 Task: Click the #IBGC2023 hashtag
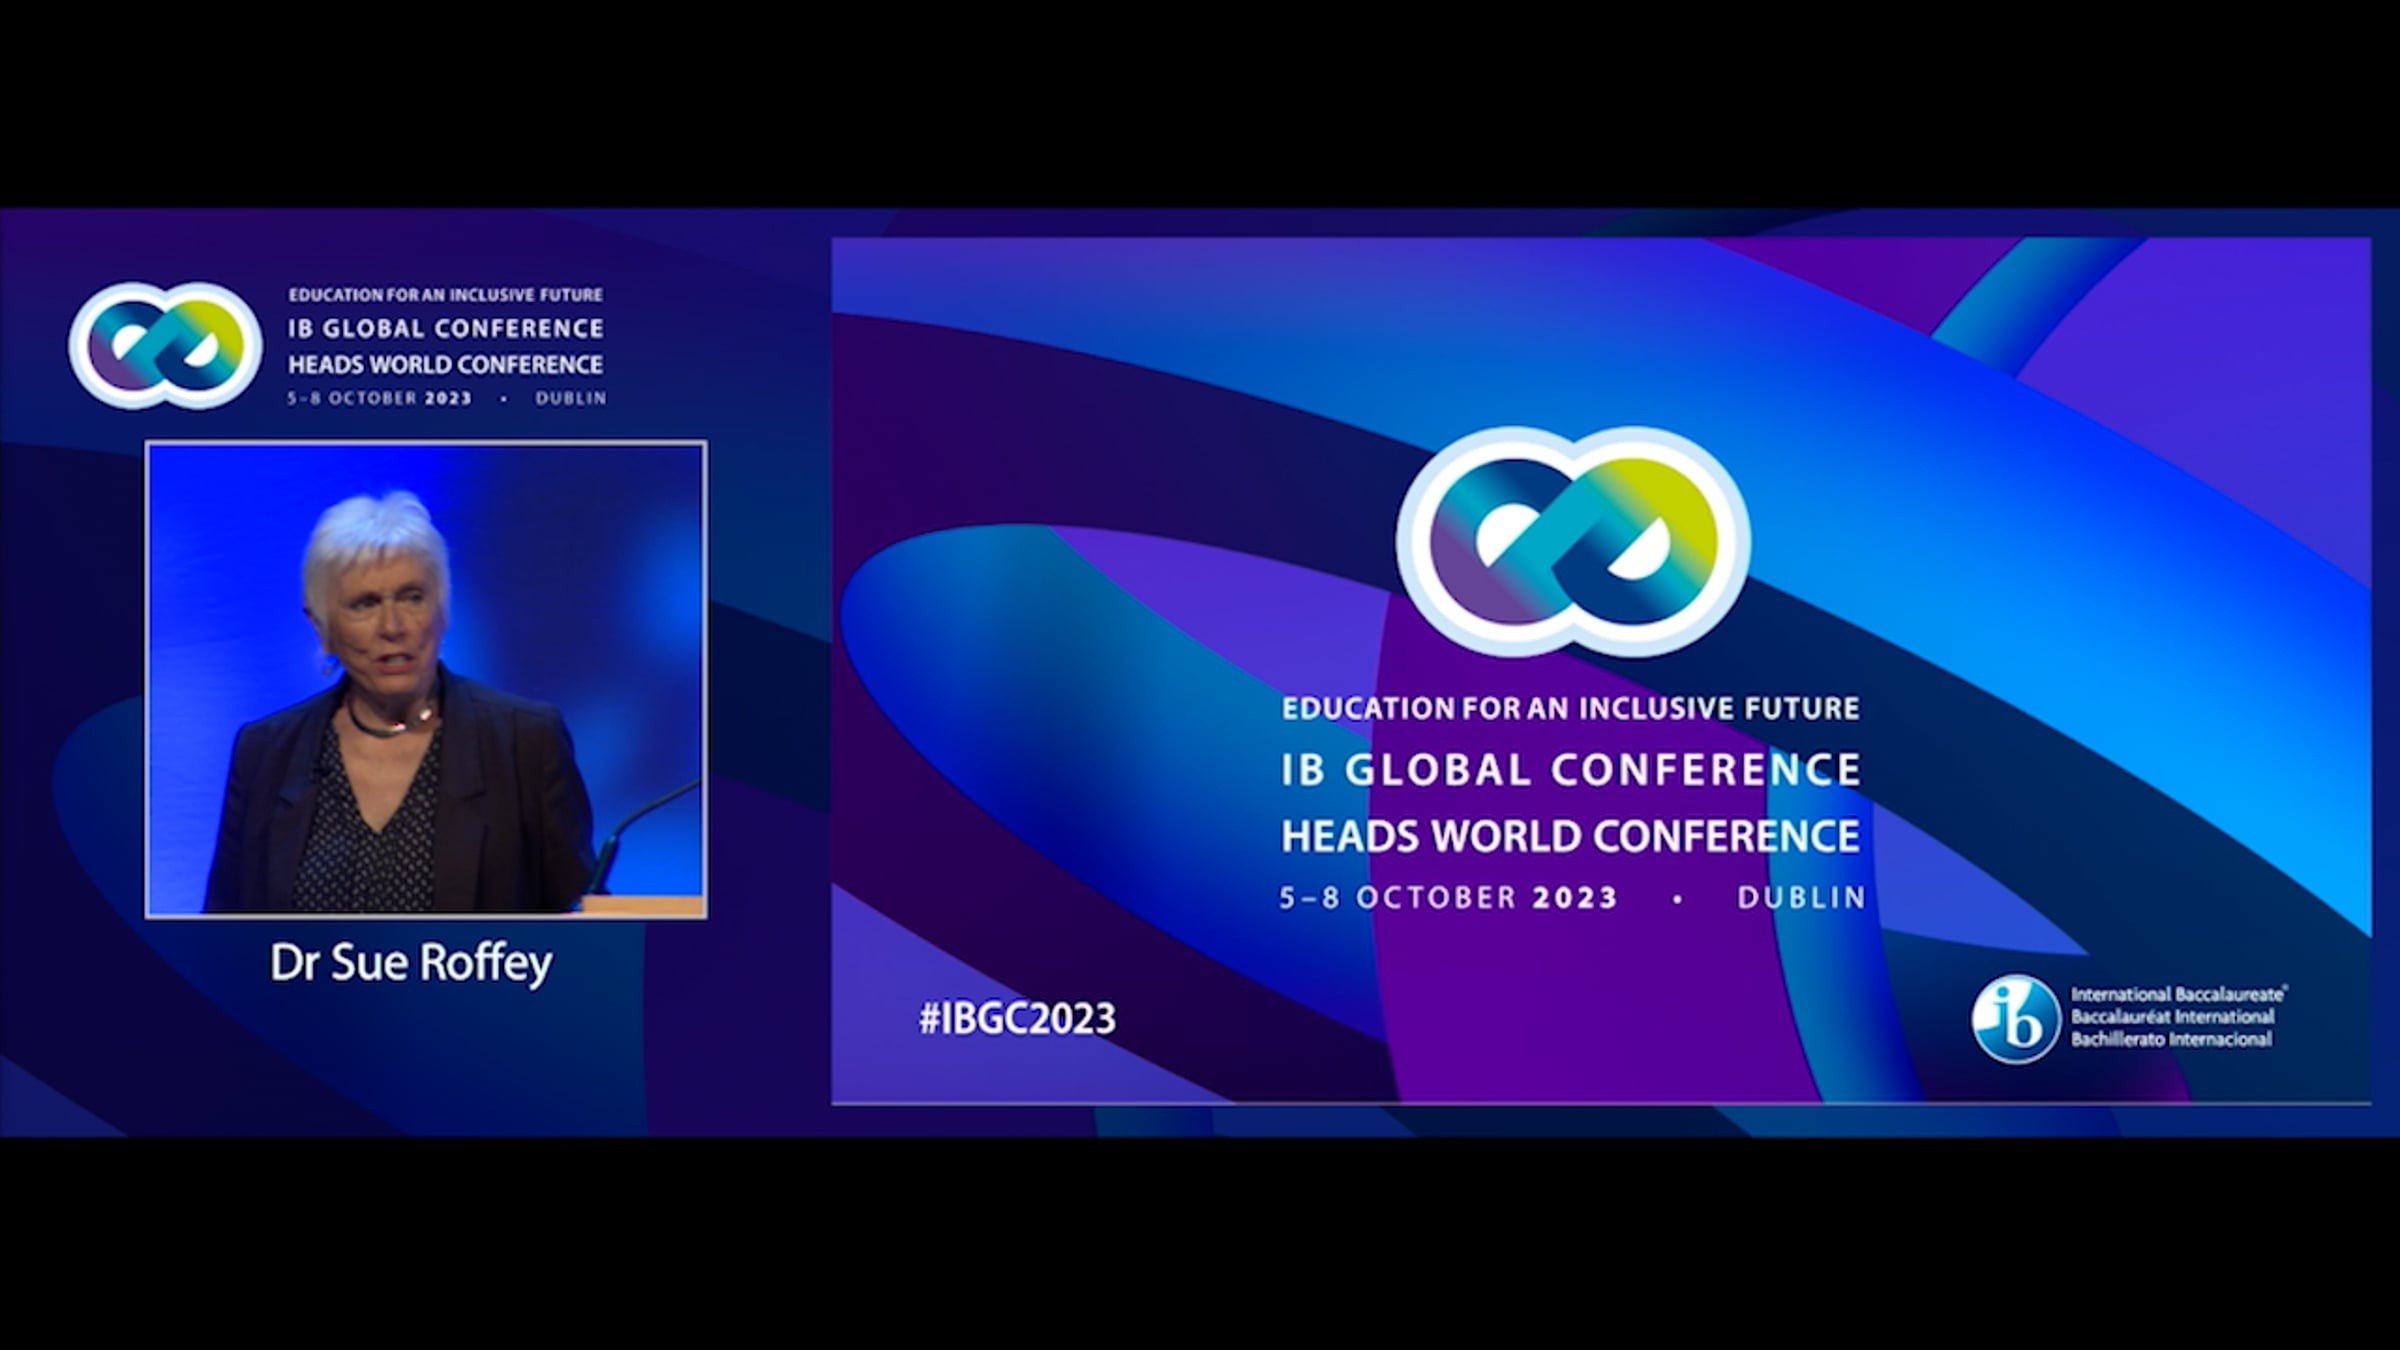pyautogui.click(x=1017, y=1019)
